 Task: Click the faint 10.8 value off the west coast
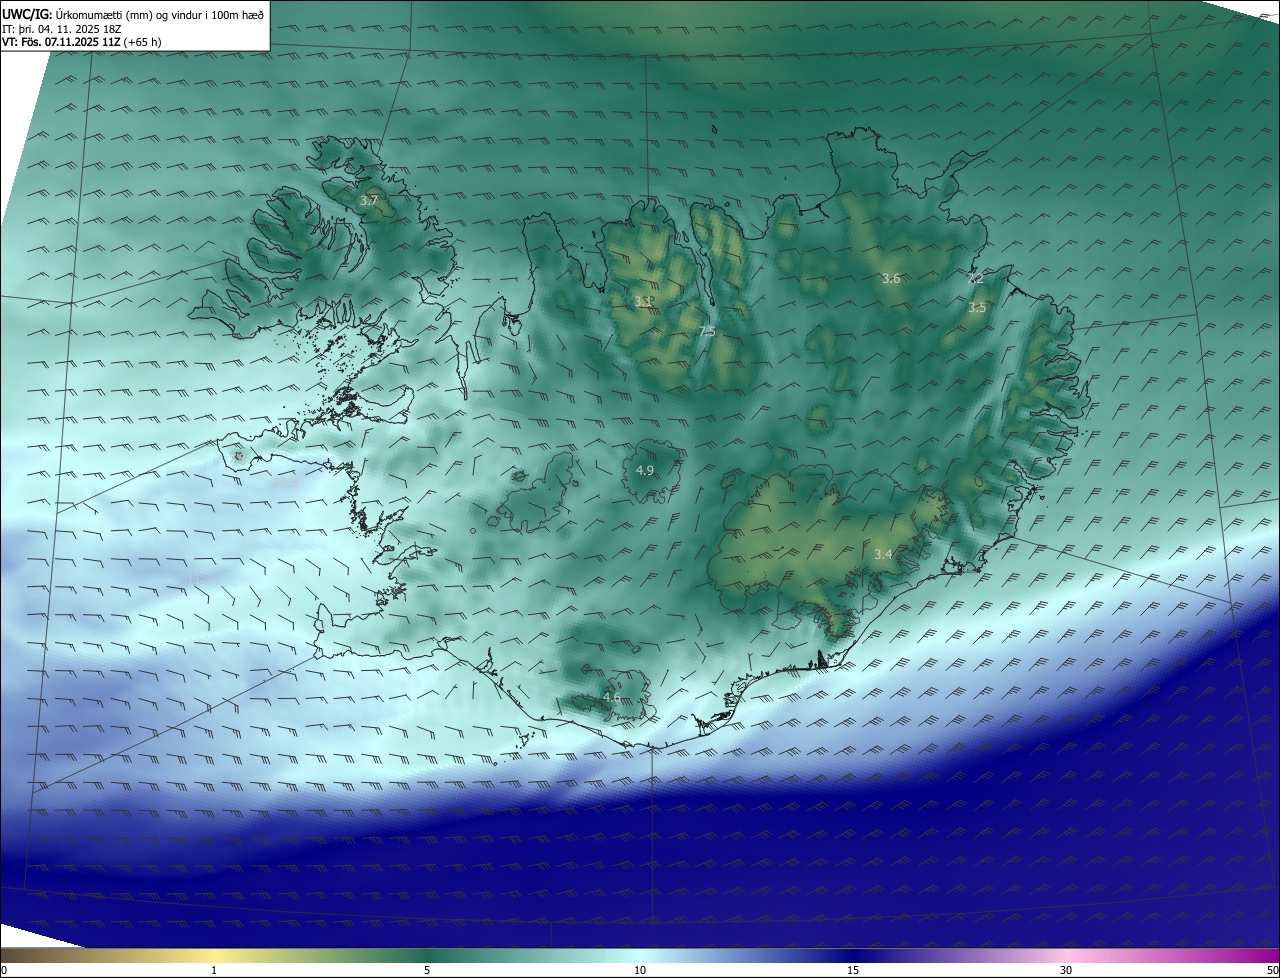click(286, 483)
